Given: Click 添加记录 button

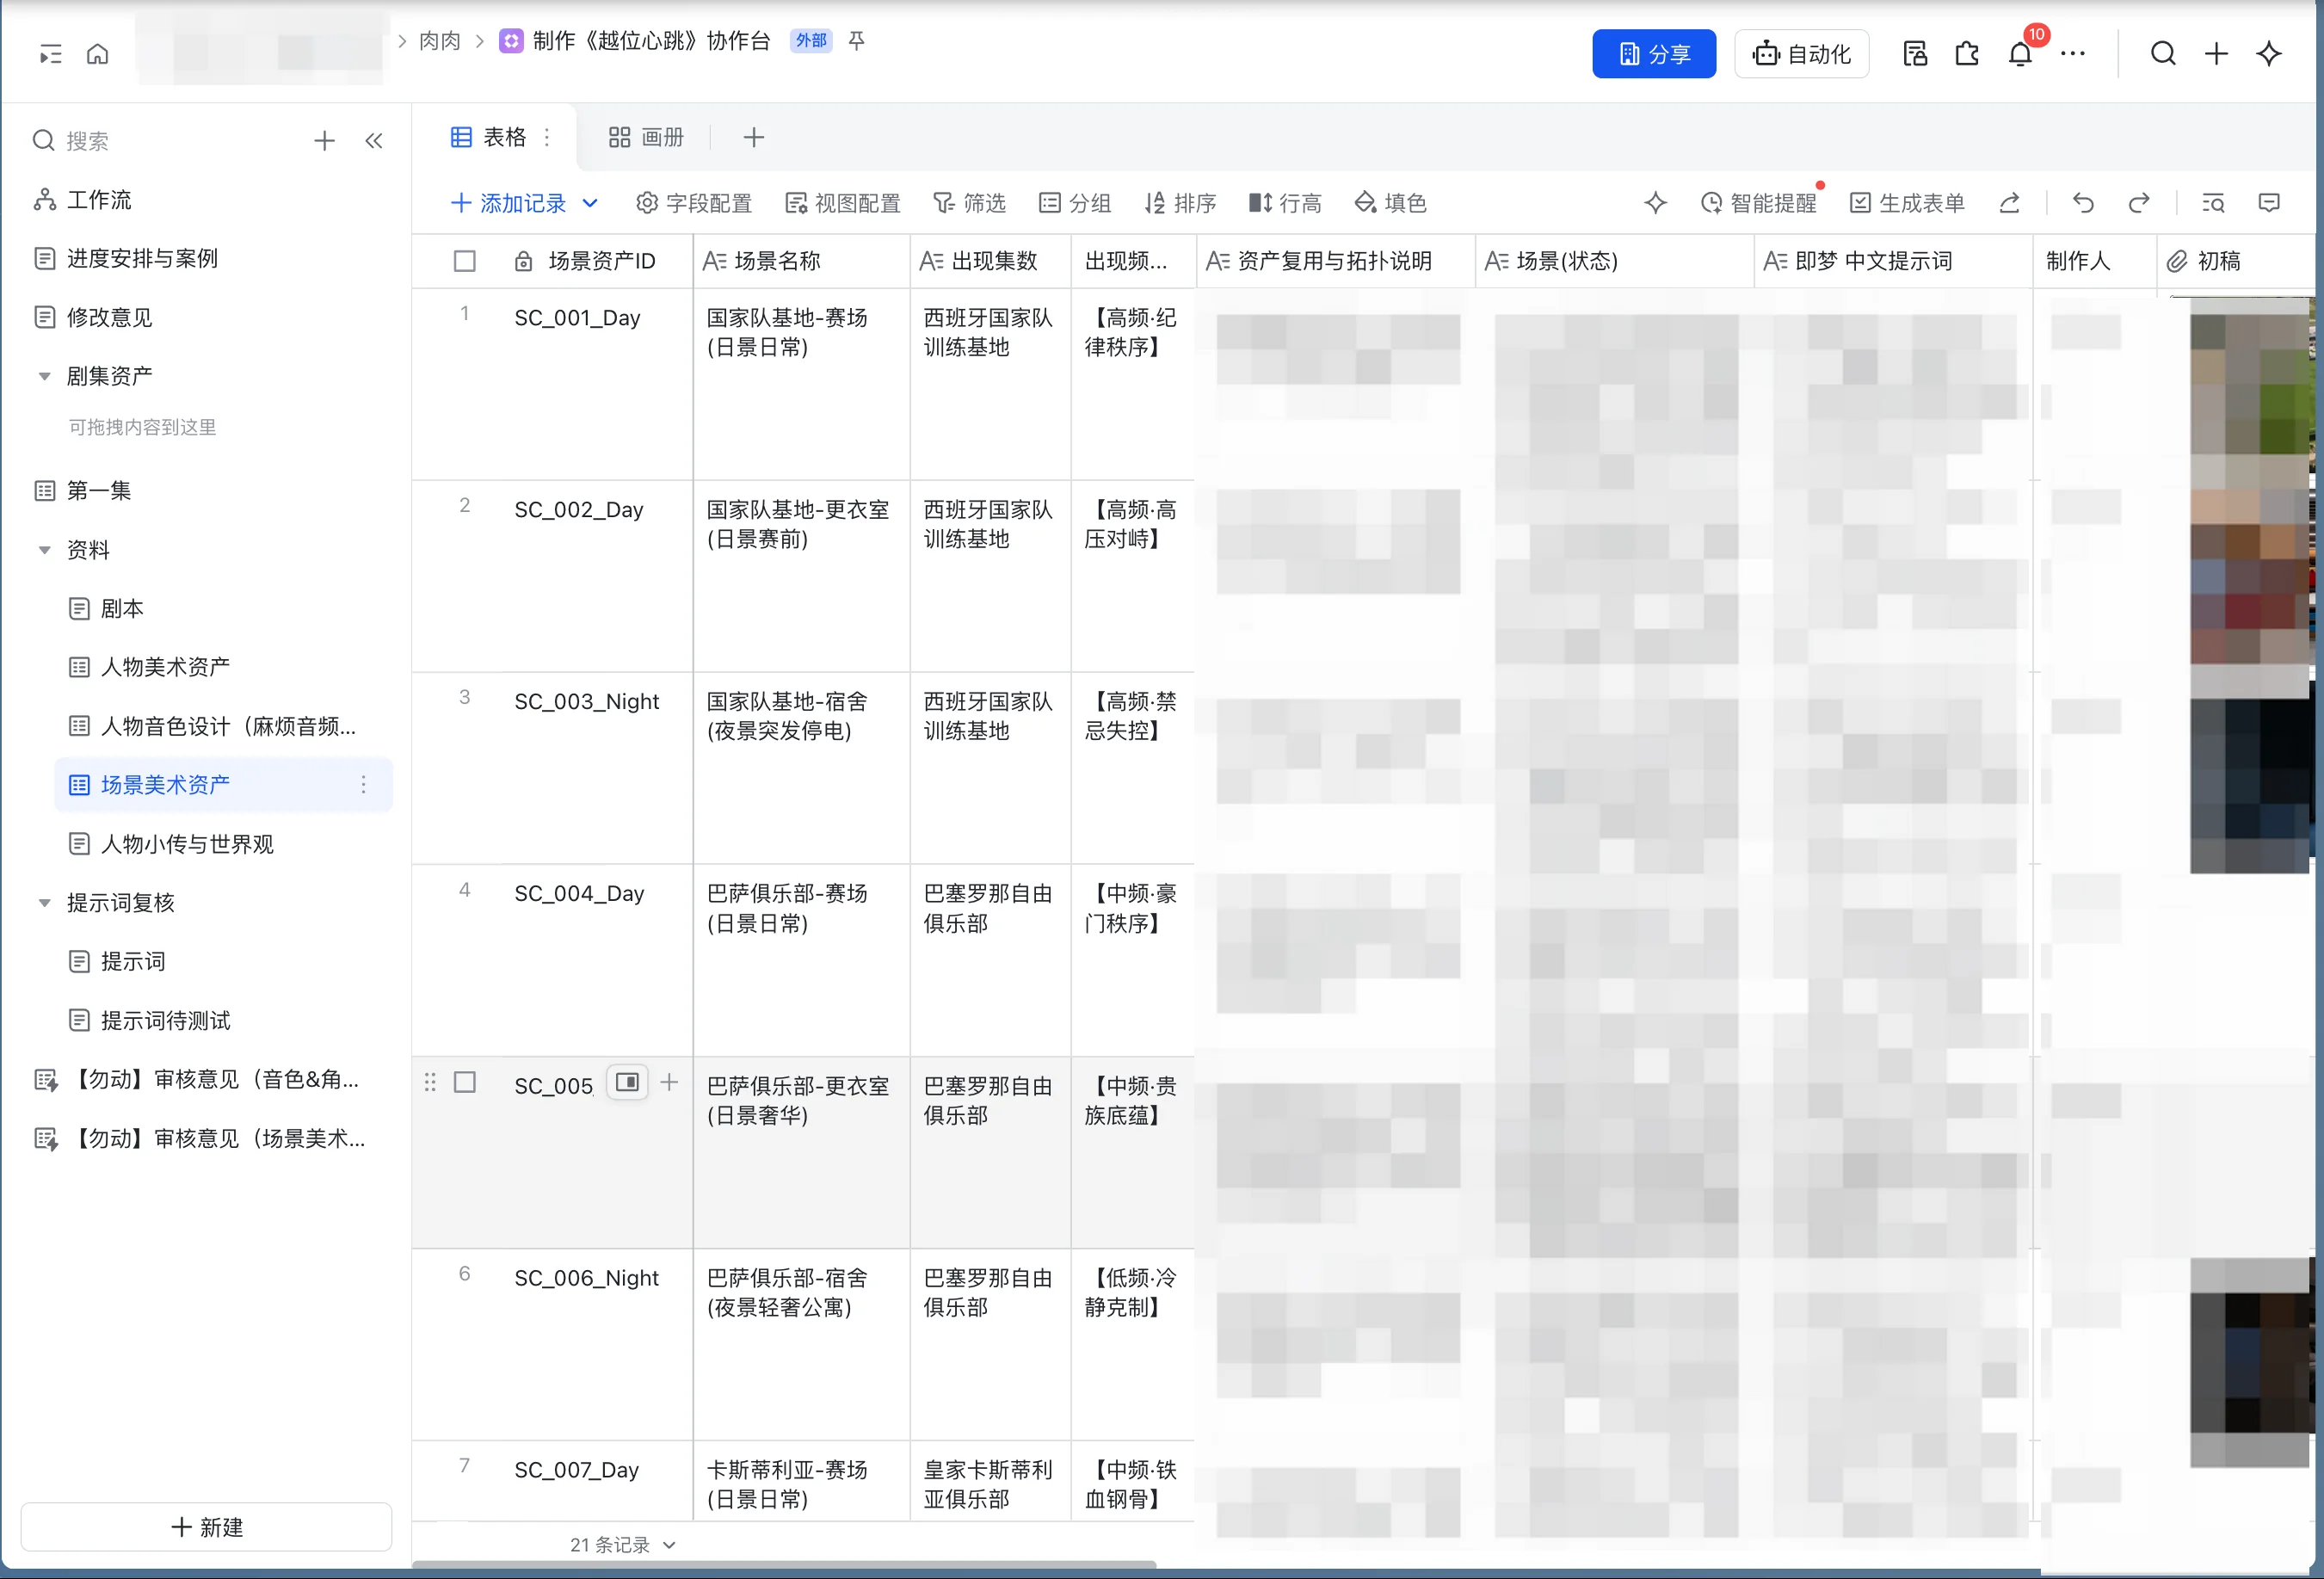Looking at the screenshot, I should (509, 203).
